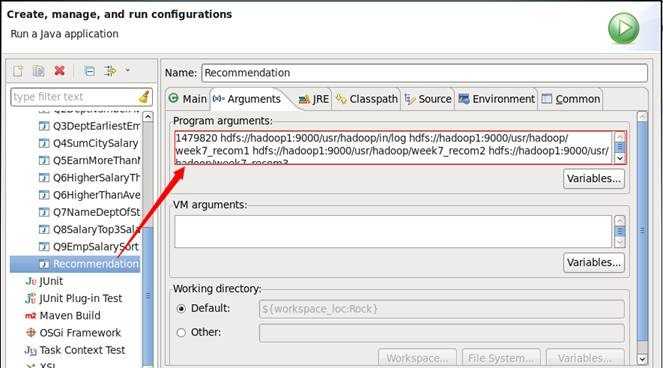Select Other working directory radio button

point(181,332)
